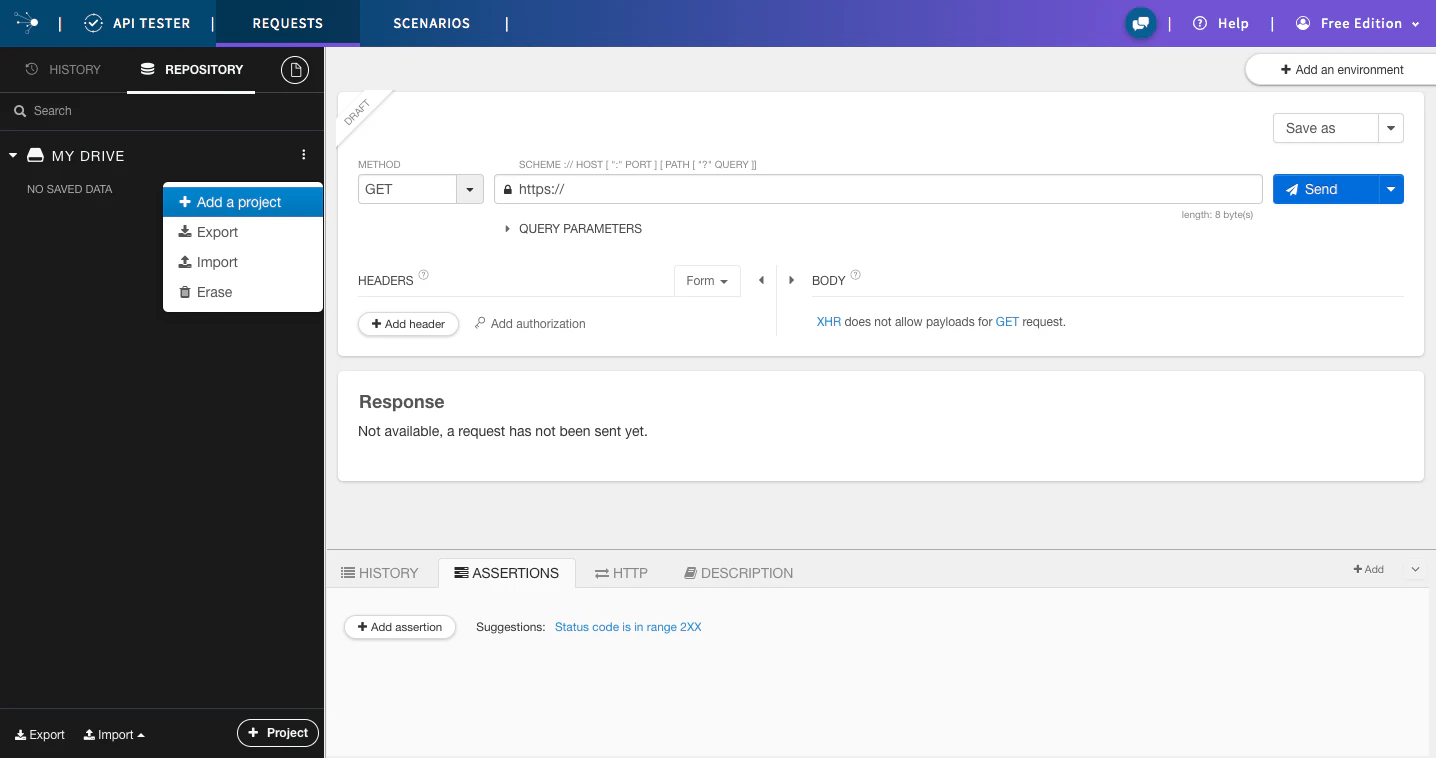The width and height of the screenshot is (1436, 758).
Task: Select Import in the context menu
Action: coord(243,262)
